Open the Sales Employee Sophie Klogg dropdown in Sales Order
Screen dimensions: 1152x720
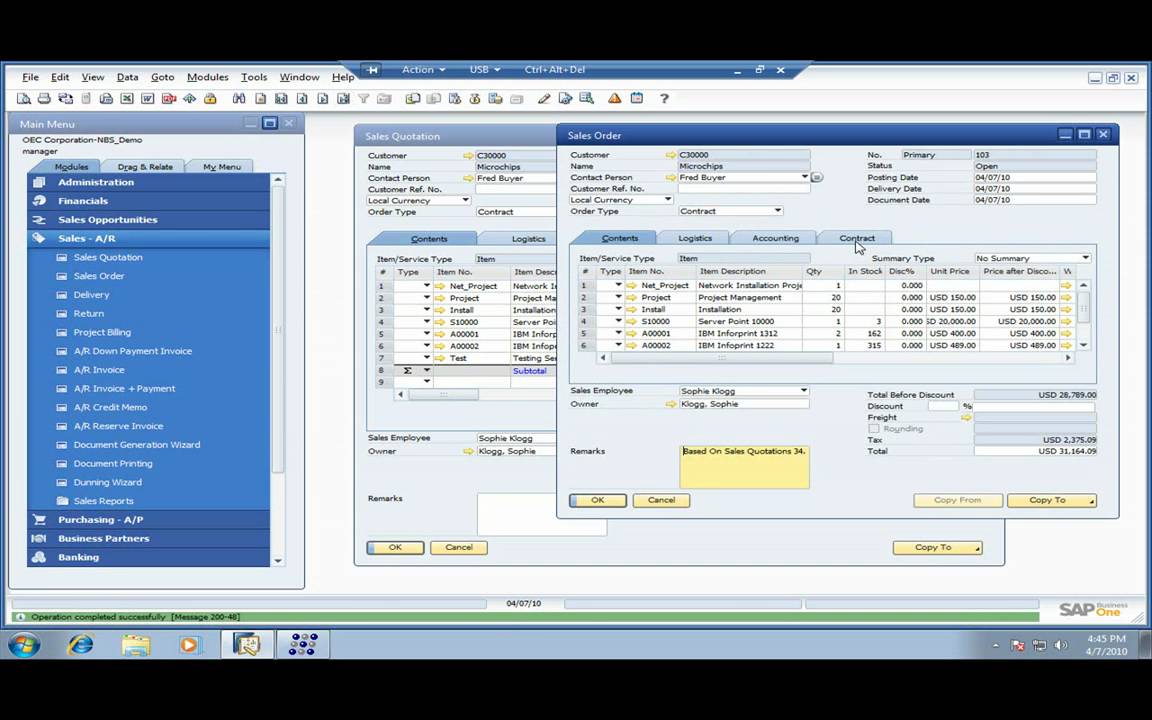pyautogui.click(x=804, y=391)
